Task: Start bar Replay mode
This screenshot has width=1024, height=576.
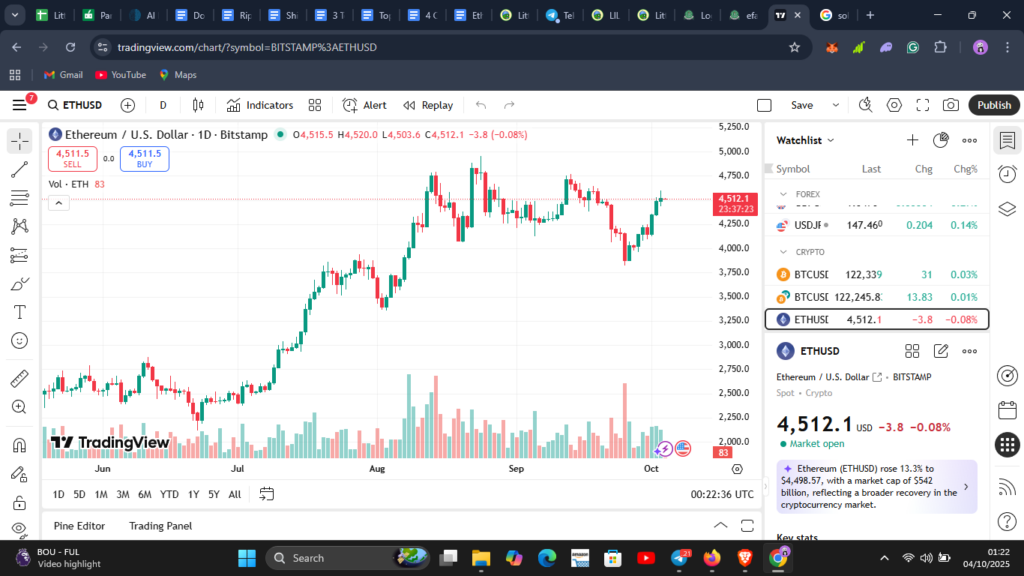Action: coord(430,105)
